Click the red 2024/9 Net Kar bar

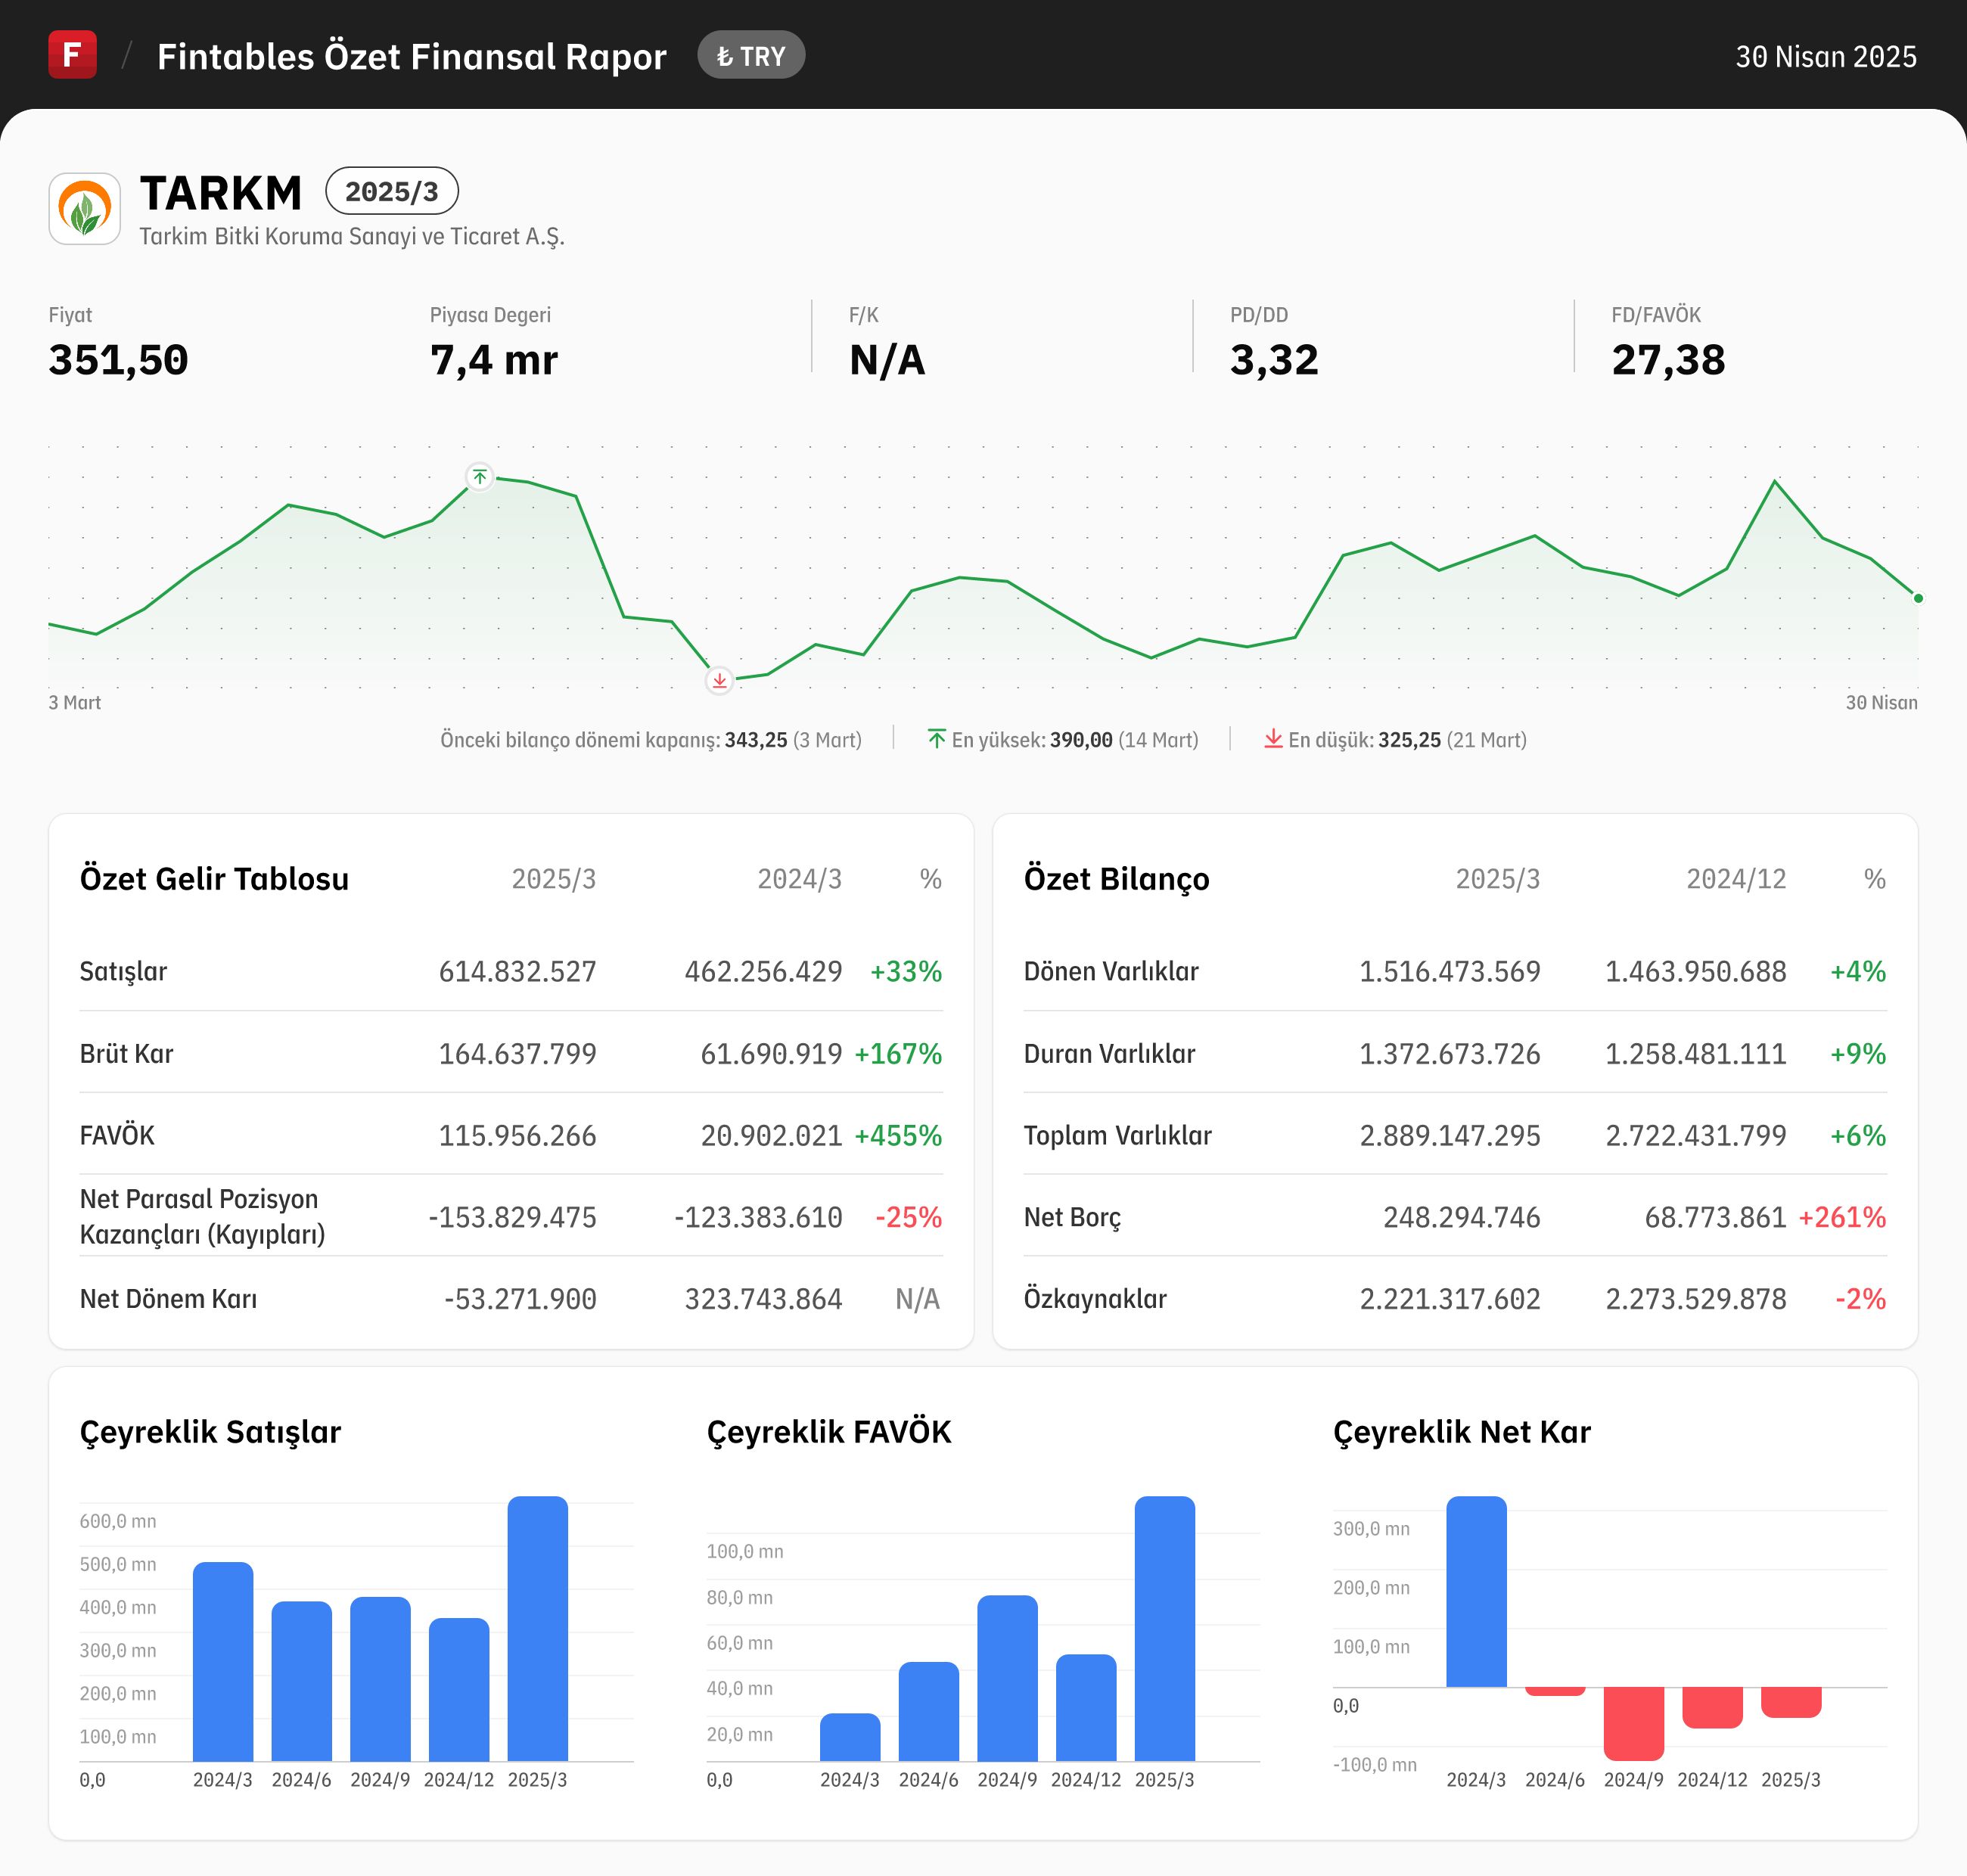pyautogui.click(x=1633, y=1724)
